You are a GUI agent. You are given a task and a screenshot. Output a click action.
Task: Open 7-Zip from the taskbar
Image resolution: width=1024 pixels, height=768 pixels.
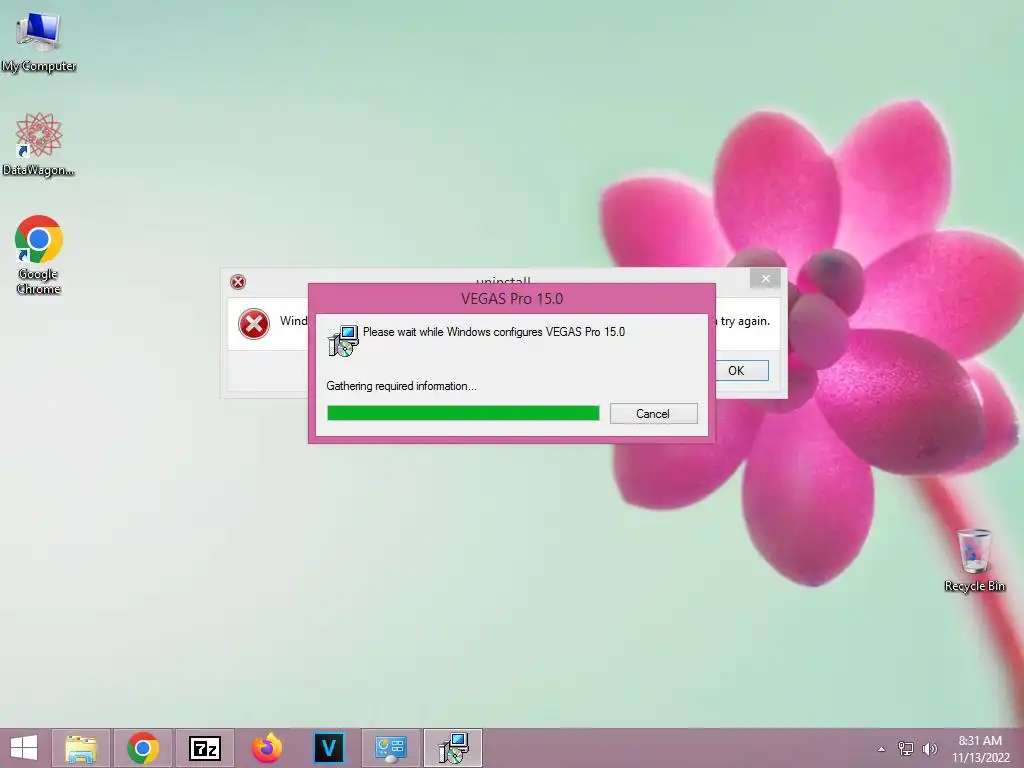(x=204, y=748)
